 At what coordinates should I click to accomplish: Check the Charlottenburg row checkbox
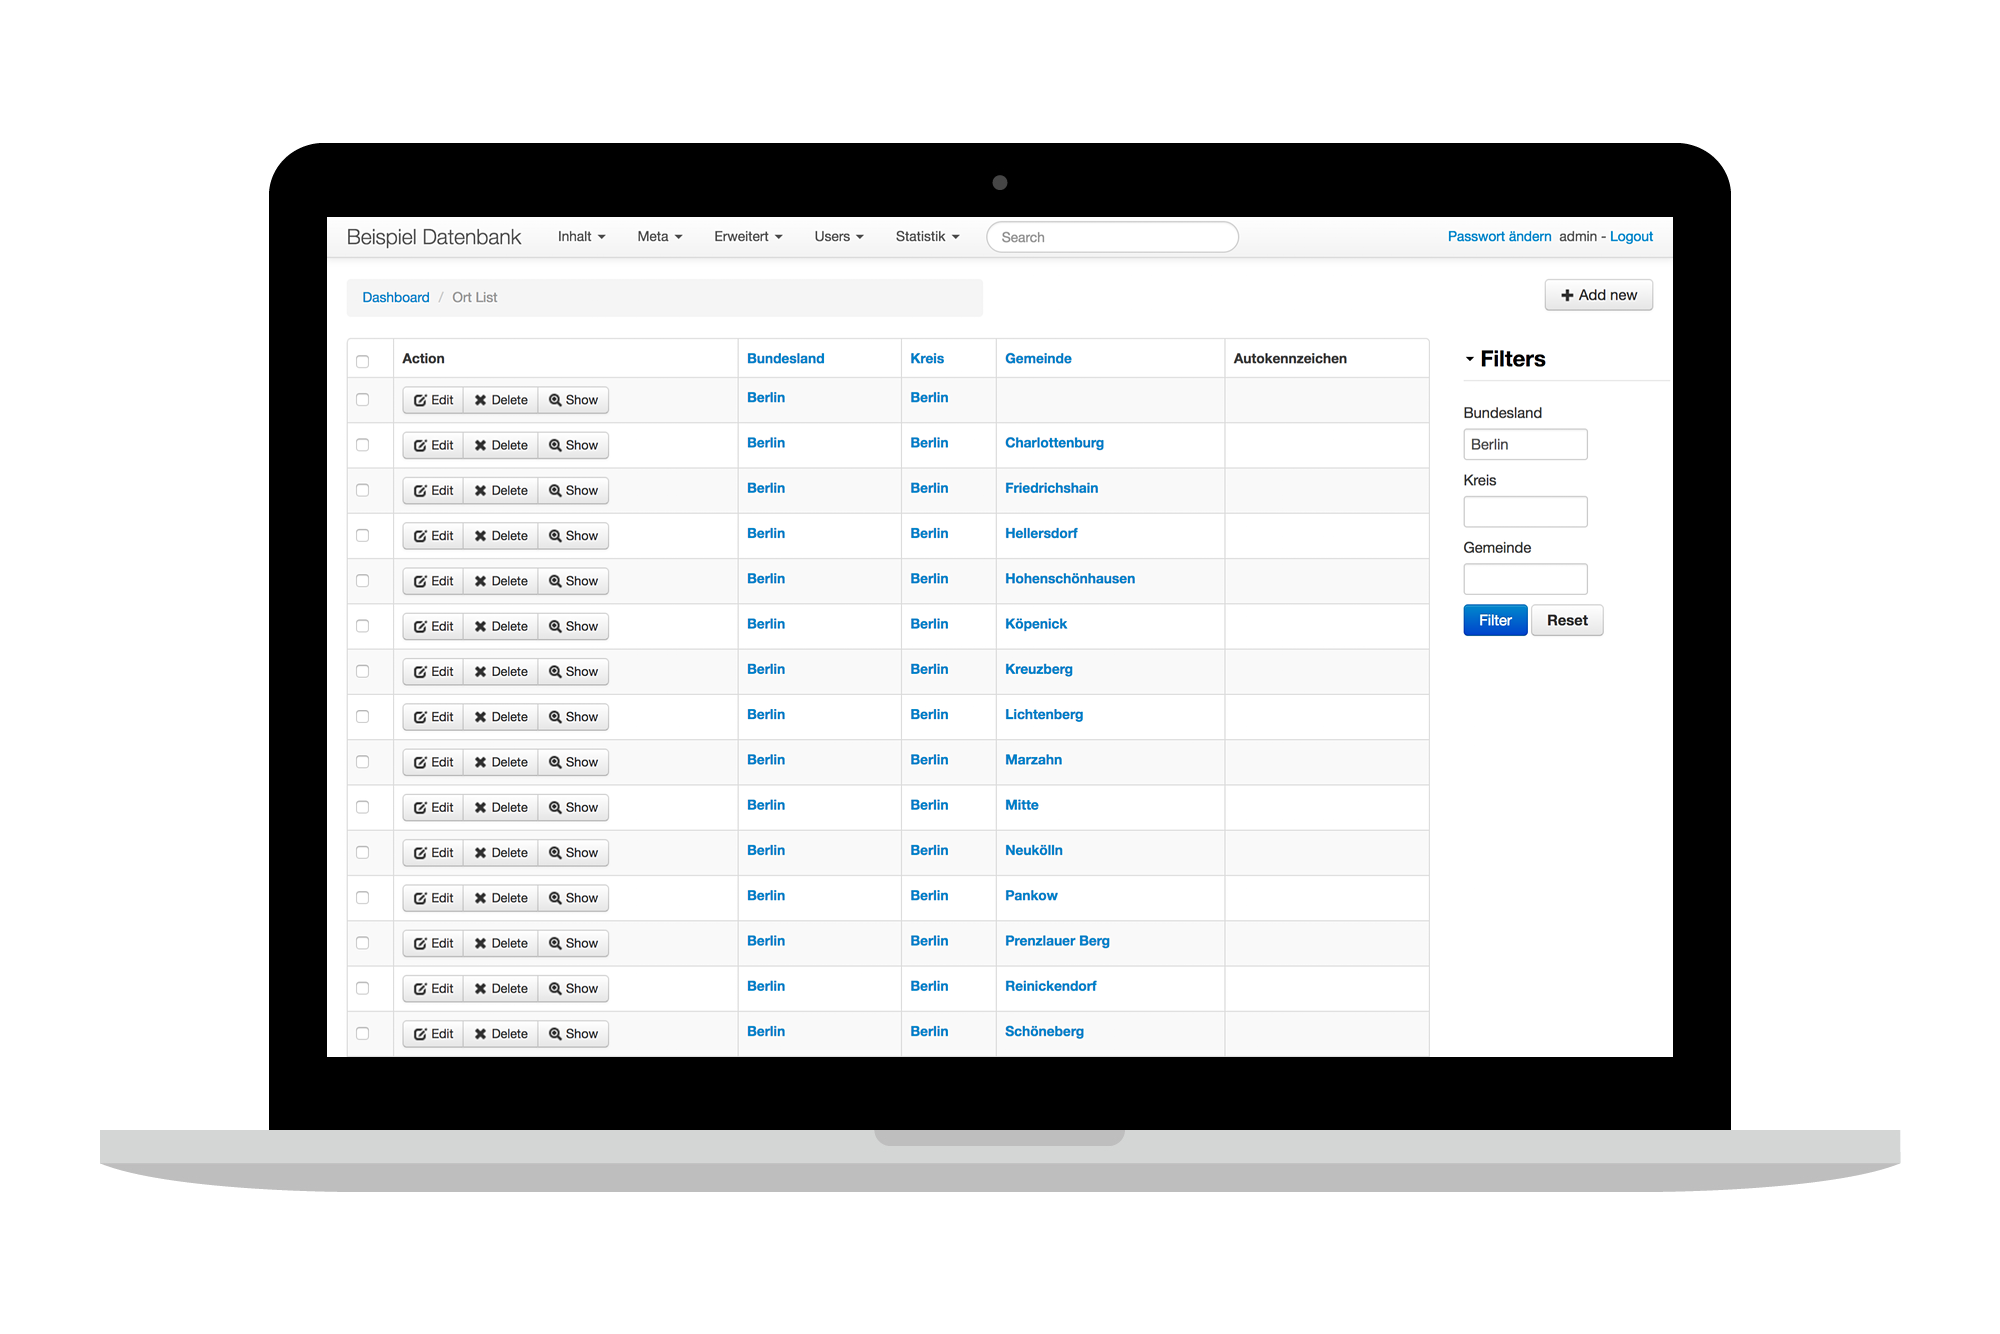tap(363, 445)
